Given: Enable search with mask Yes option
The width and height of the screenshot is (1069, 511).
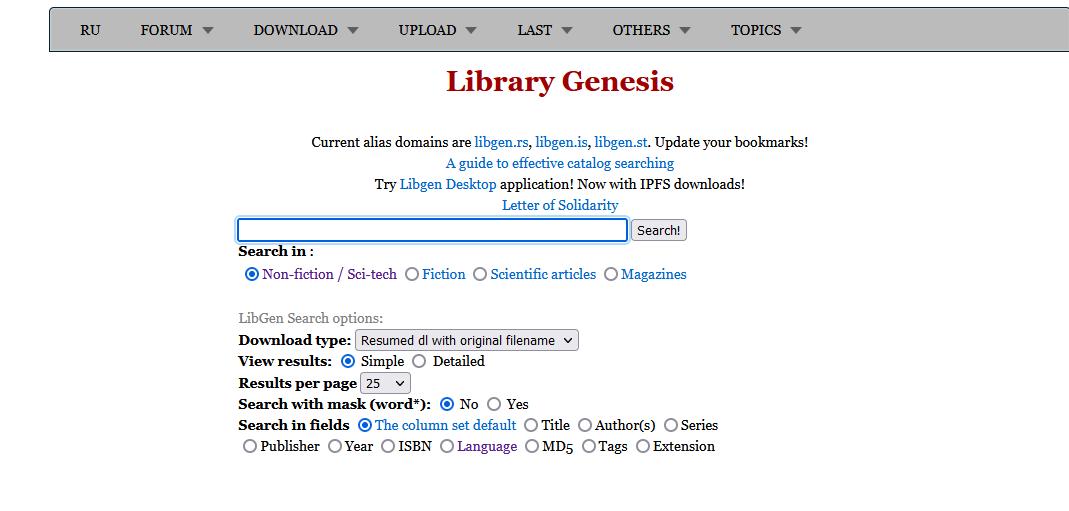Looking at the screenshot, I should click(494, 404).
